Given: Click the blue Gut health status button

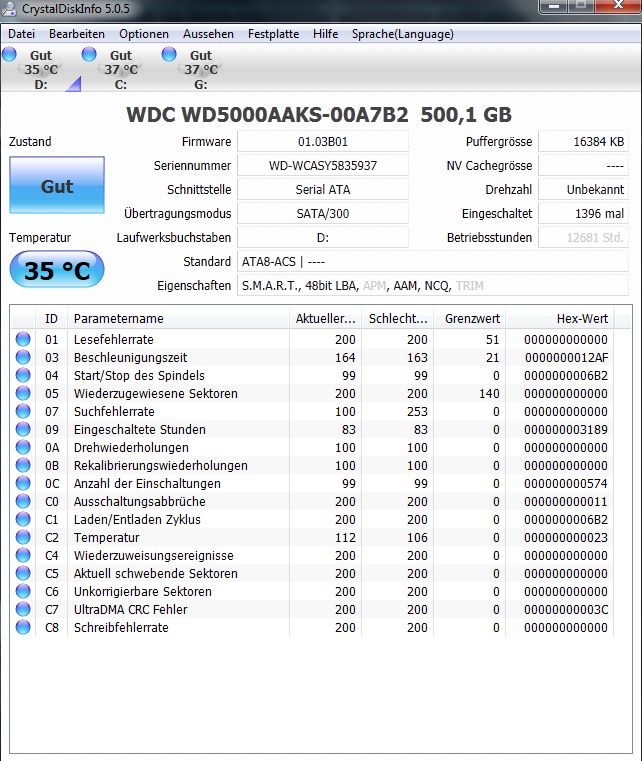Looking at the screenshot, I should click(x=57, y=185).
